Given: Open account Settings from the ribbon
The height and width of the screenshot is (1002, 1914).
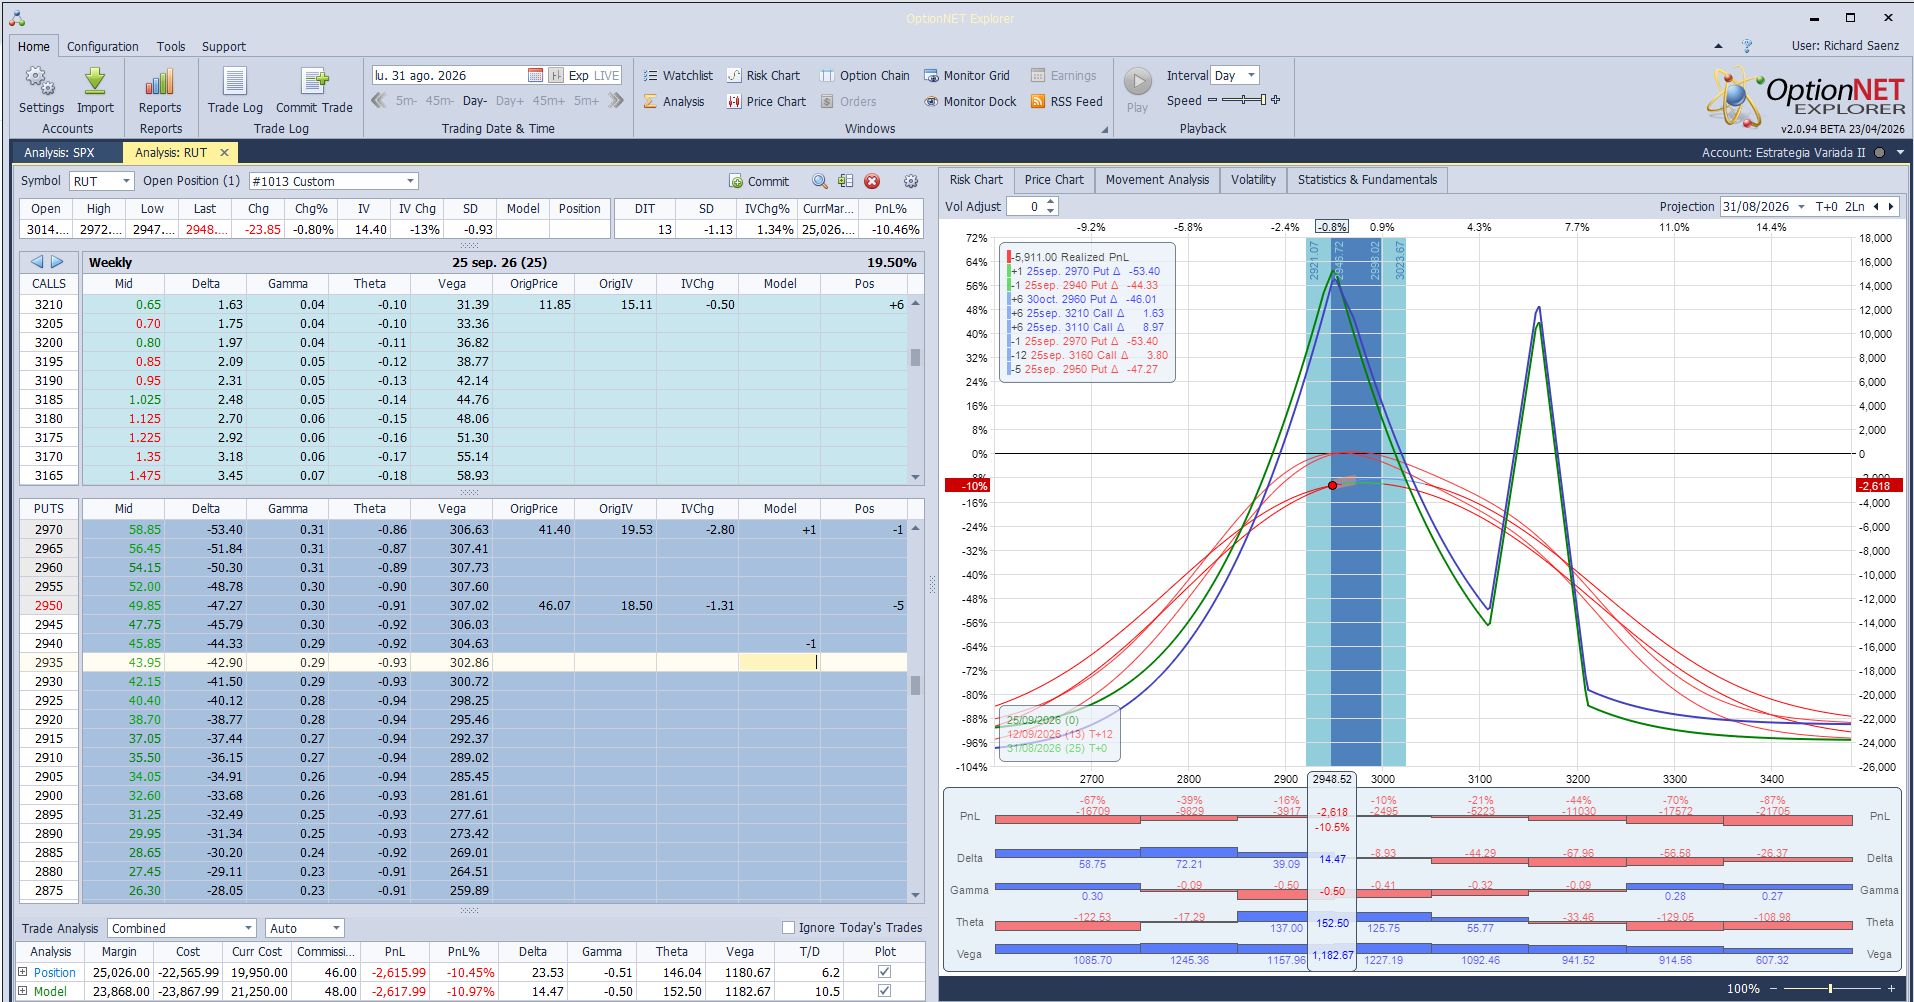Looking at the screenshot, I should pos(41,90).
